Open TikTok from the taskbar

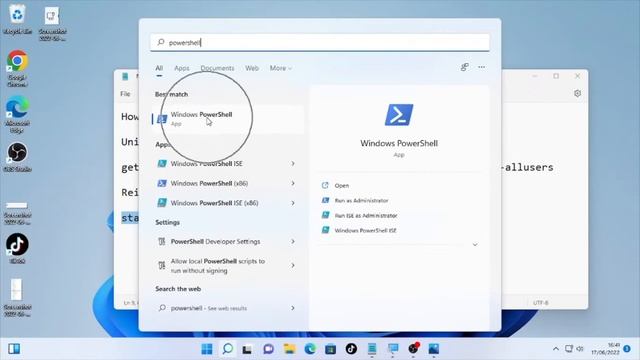click(351, 349)
